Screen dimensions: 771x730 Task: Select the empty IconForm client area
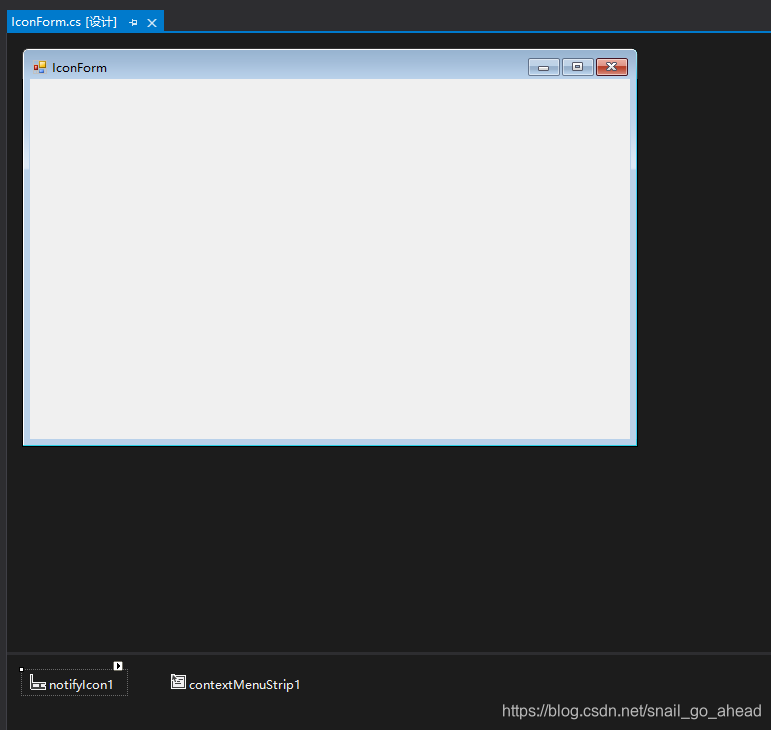(x=330, y=259)
